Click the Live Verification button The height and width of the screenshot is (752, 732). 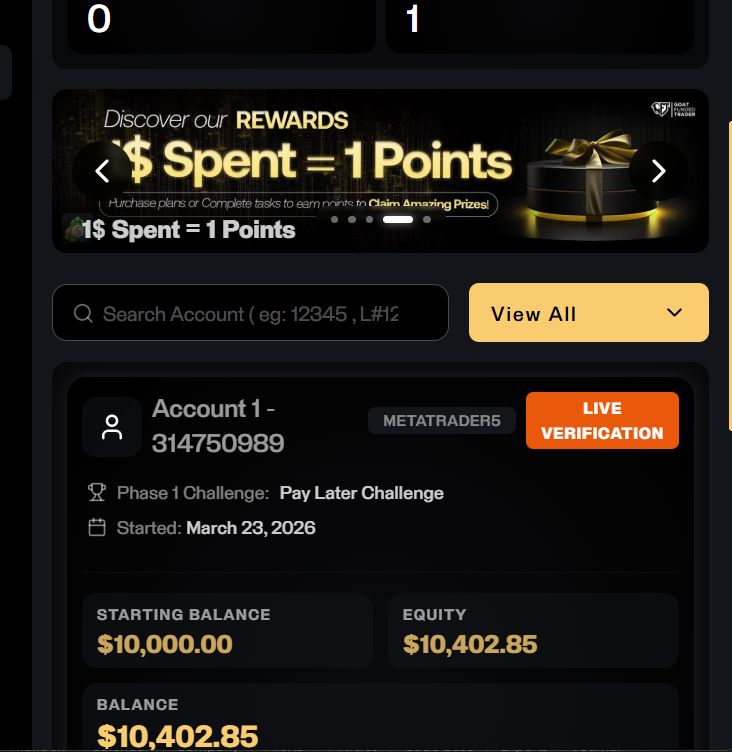tap(602, 421)
